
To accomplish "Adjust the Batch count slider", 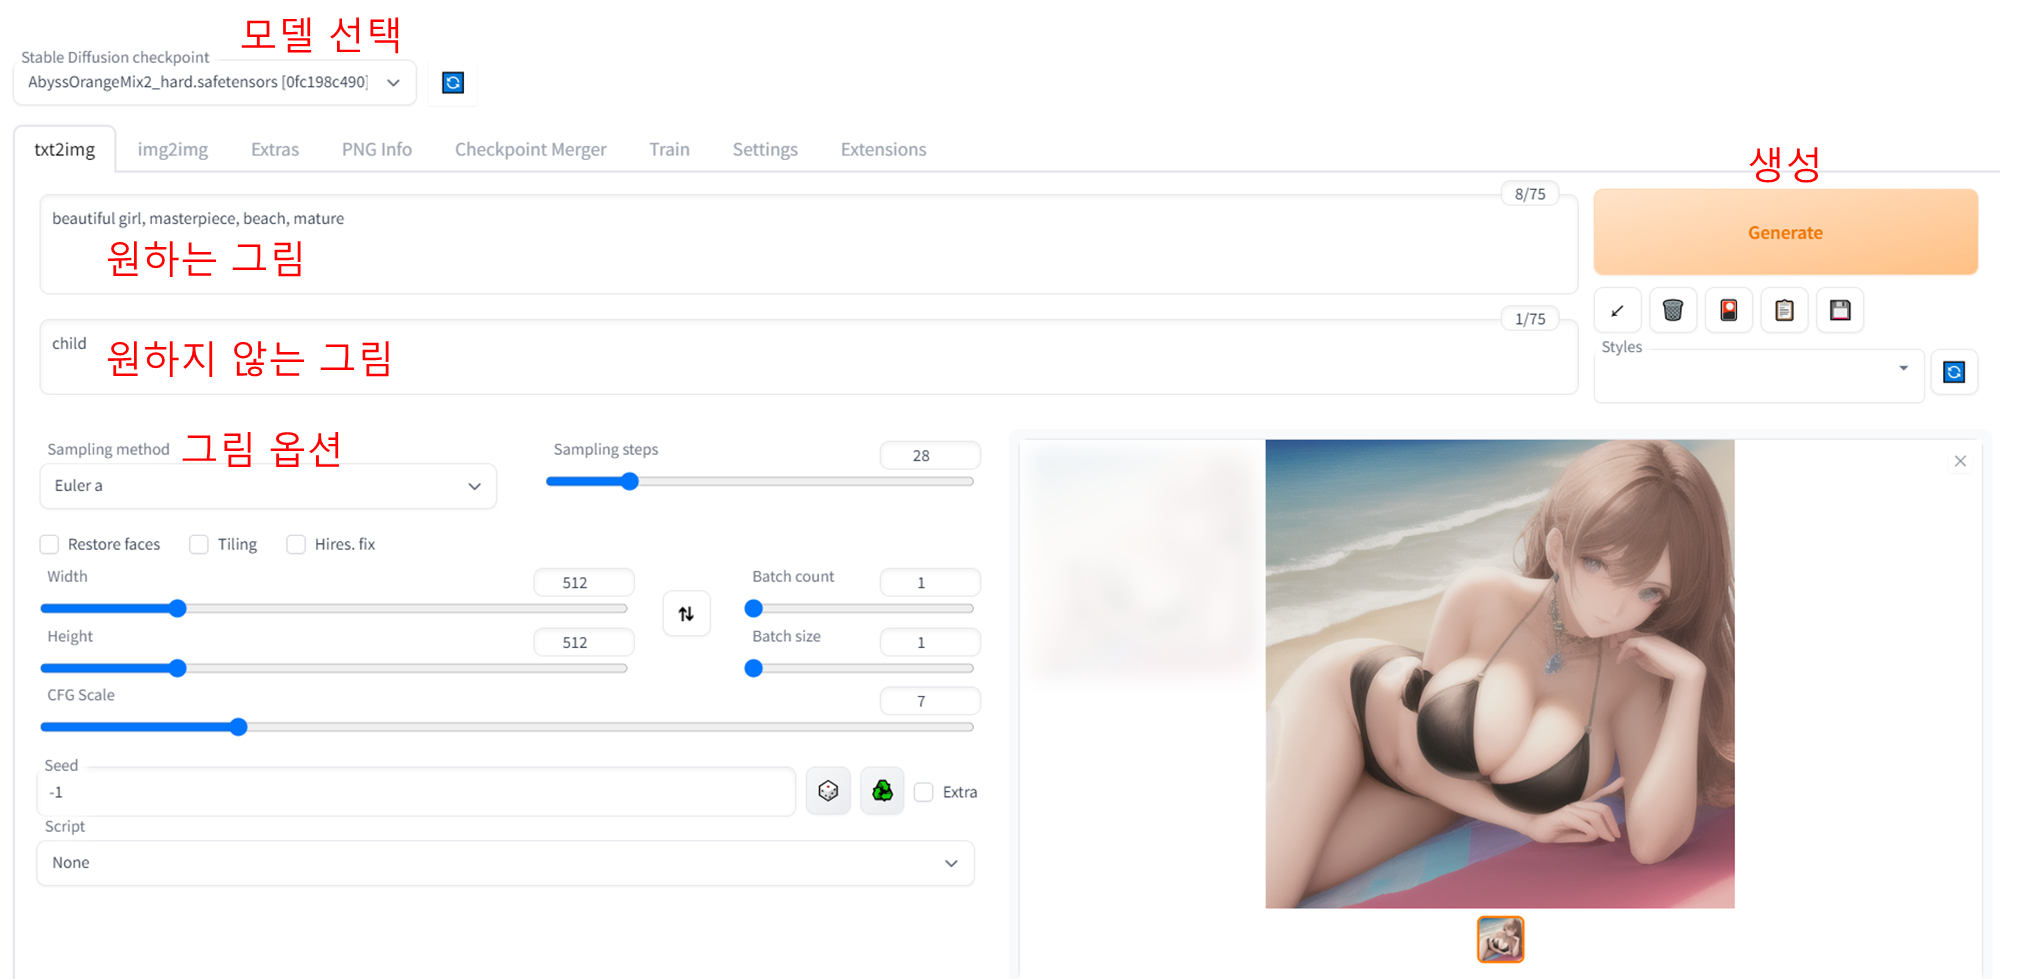I will pyautogui.click(x=860, y=608).
